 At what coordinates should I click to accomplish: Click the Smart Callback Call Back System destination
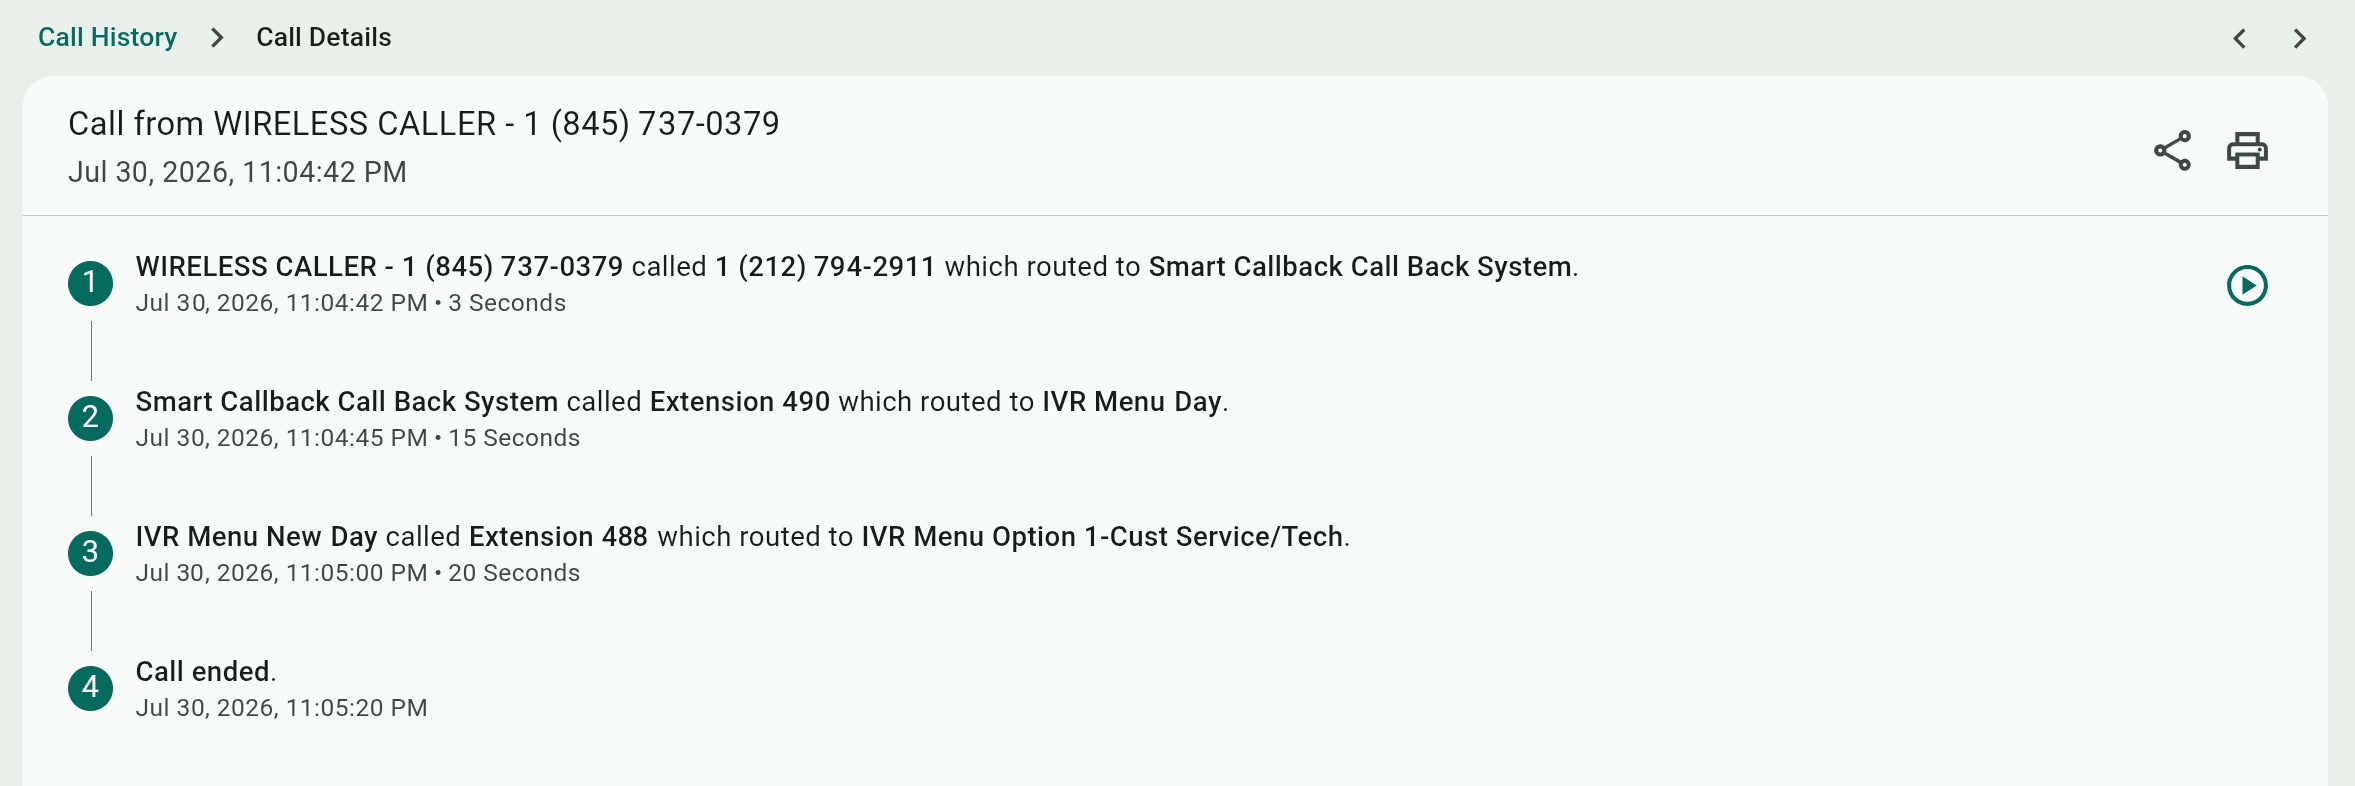1360,267
